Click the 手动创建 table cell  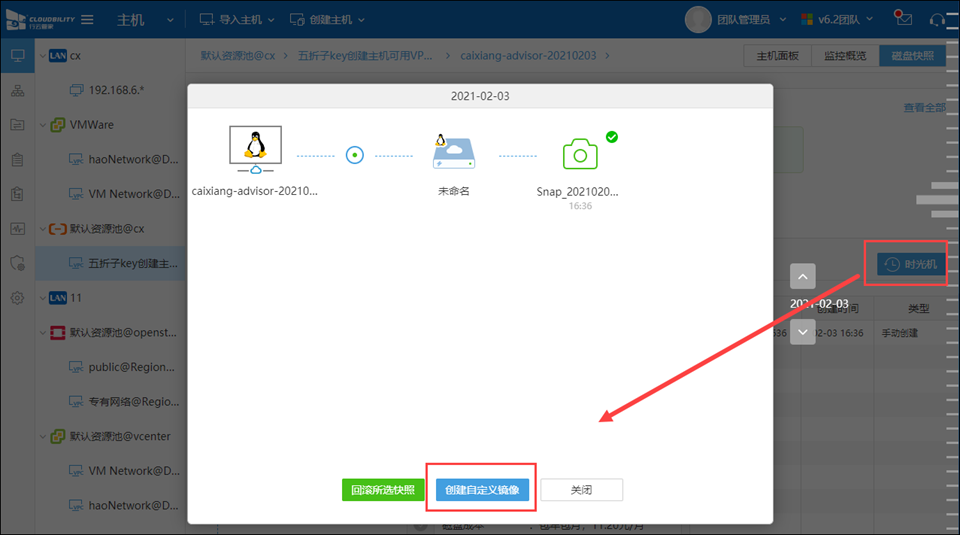pos(899,333)
